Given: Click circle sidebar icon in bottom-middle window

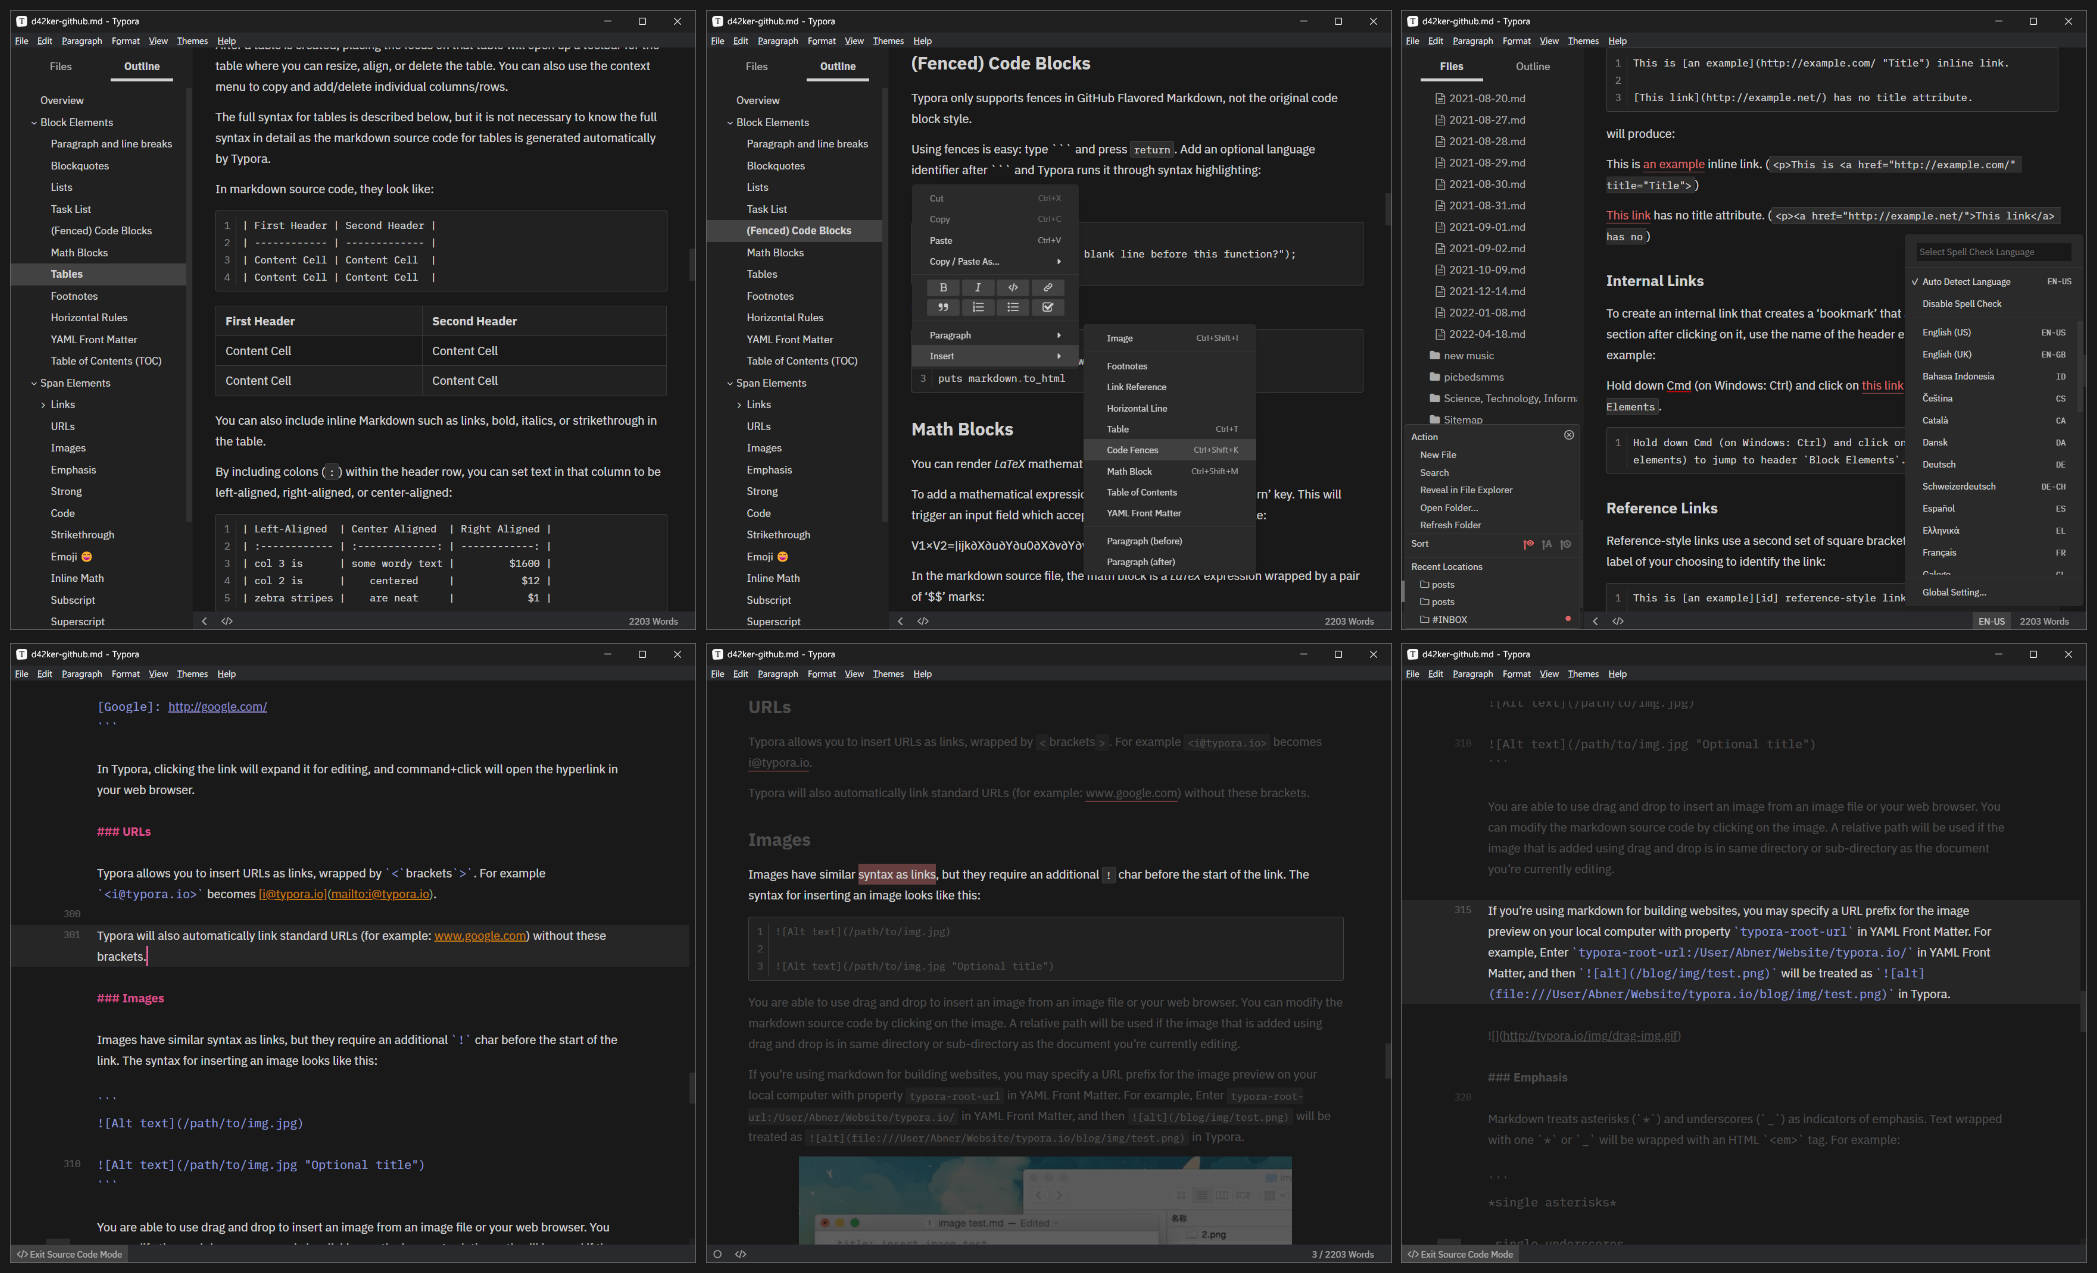Looking at the screenshot, I should pyautogui.click(x=718, y=1254).
